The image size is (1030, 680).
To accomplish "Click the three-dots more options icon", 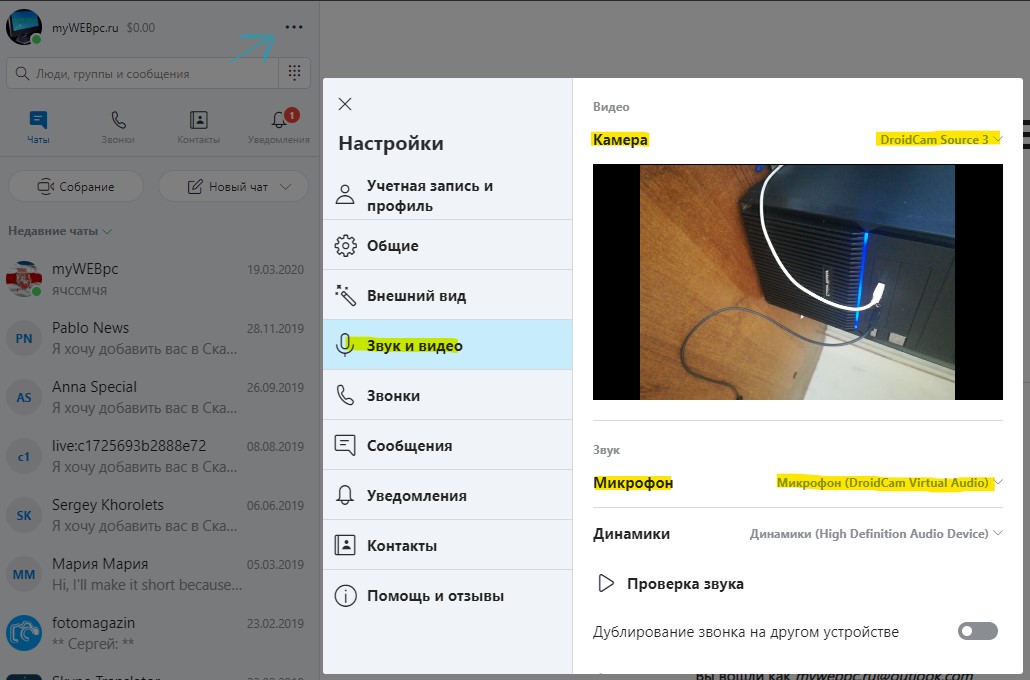I will pos(293,27).
